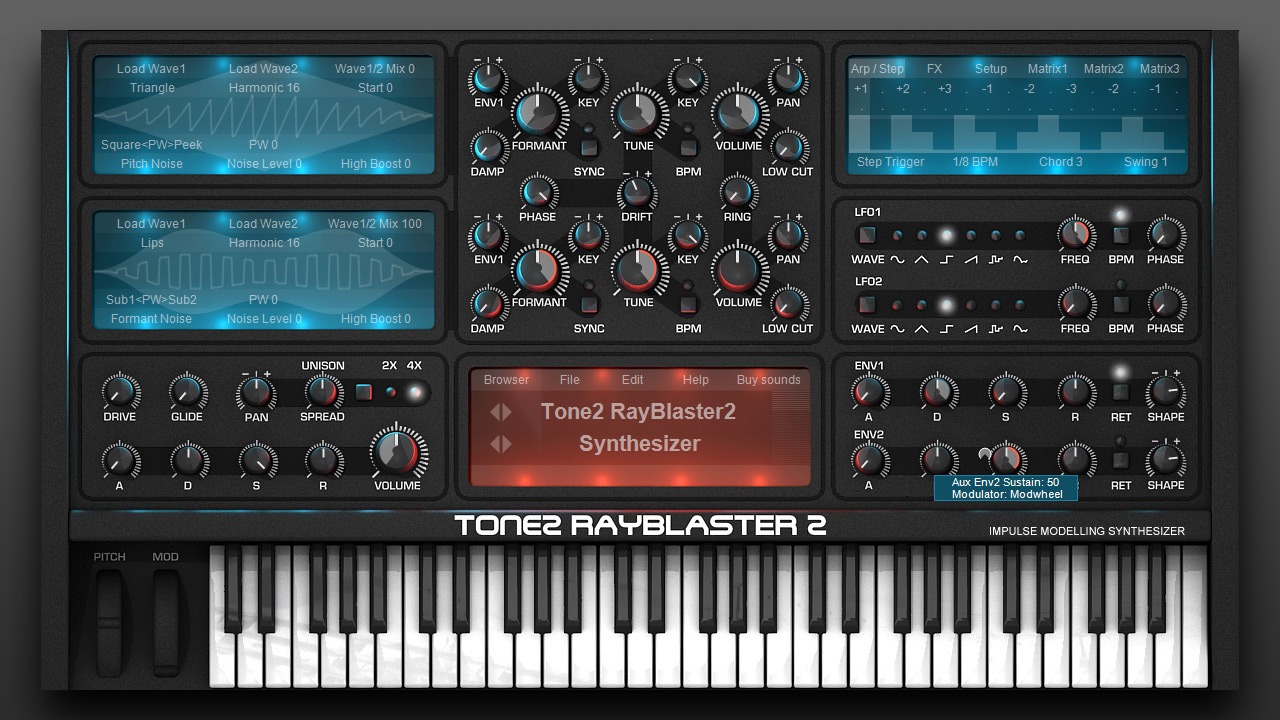Click the 'Swing 1' value
Screen dimensions: 1280x720
click(1146, 162)
